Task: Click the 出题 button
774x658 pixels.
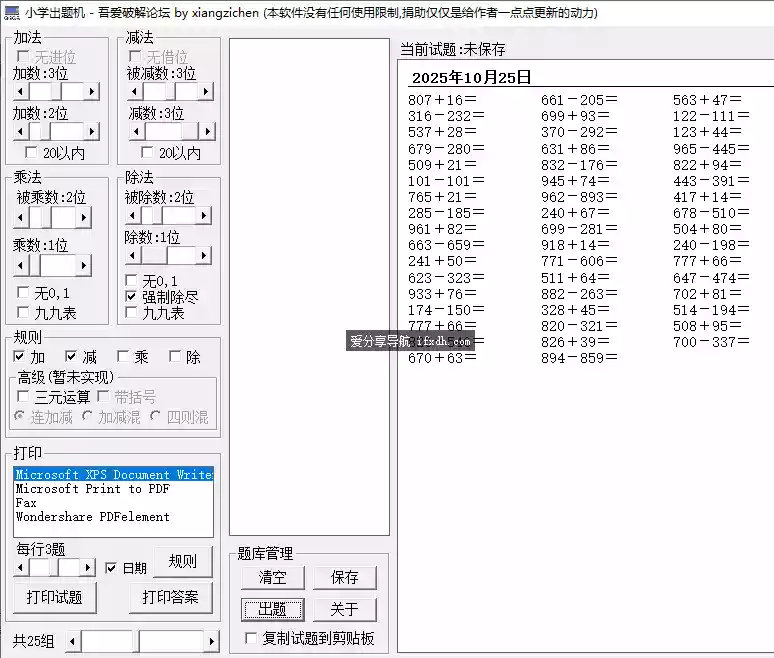Action: click(272, 609)
